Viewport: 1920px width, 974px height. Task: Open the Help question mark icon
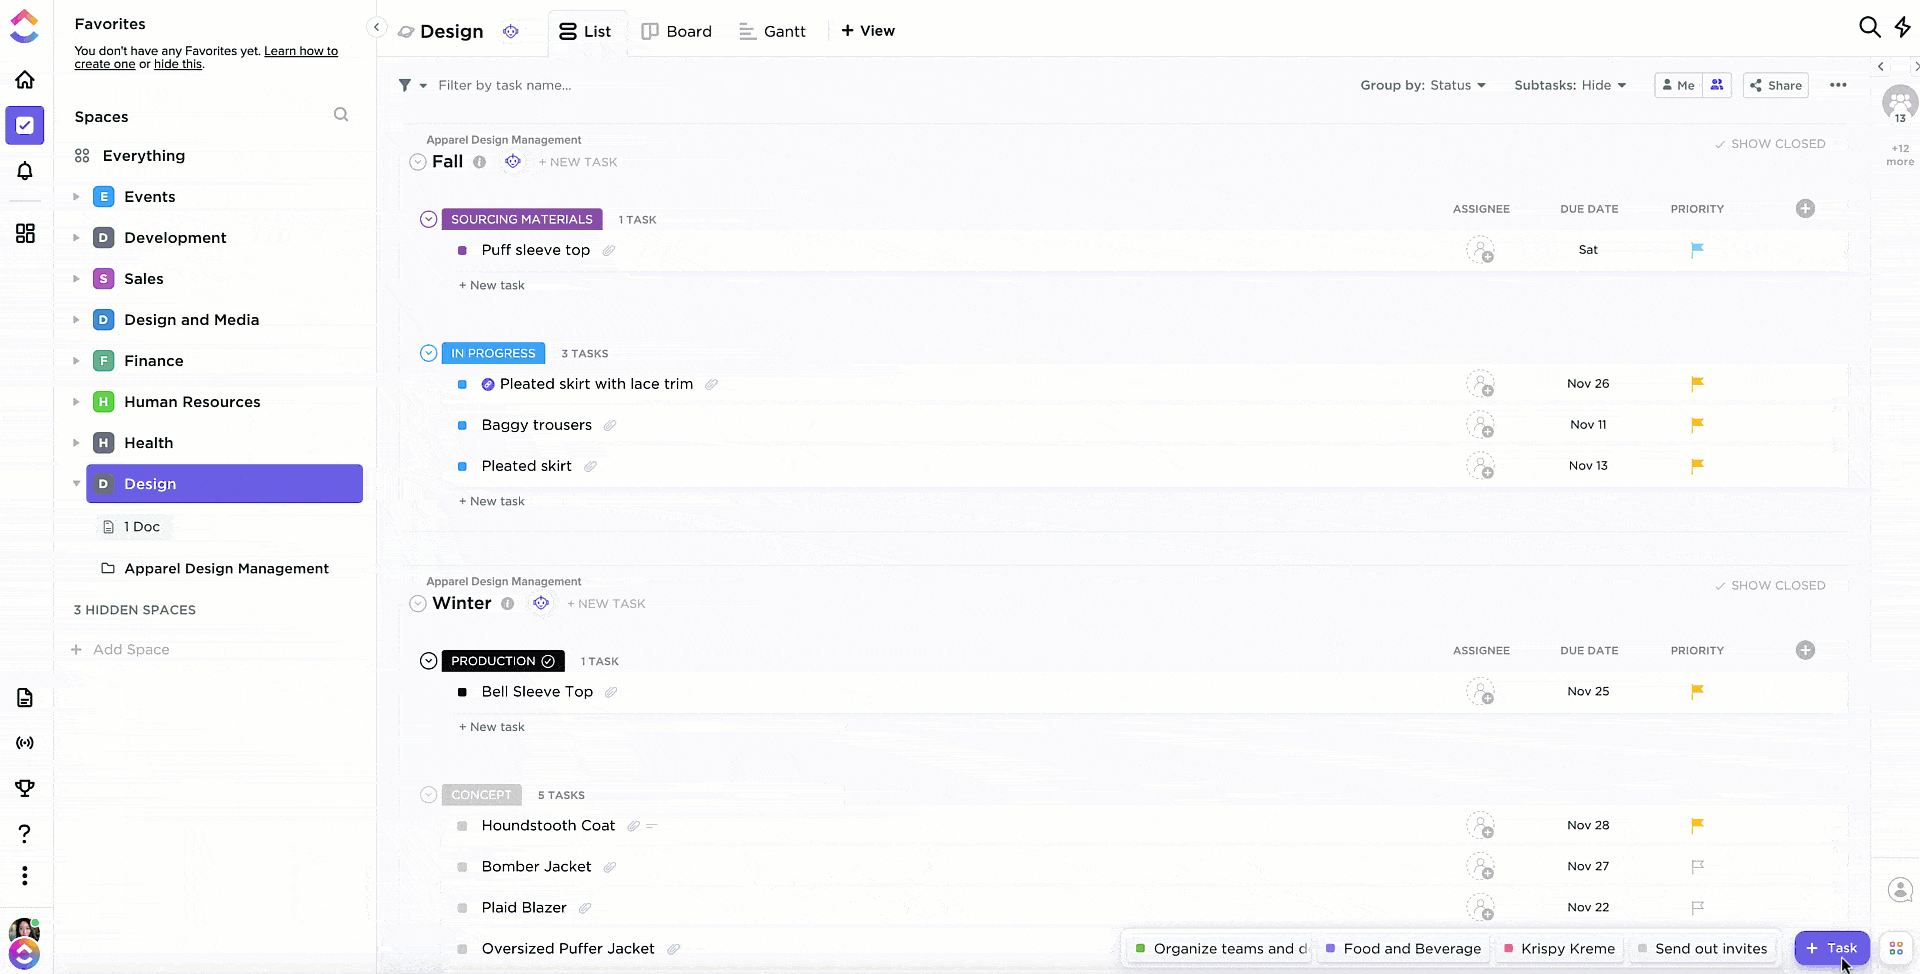(25, 833)
